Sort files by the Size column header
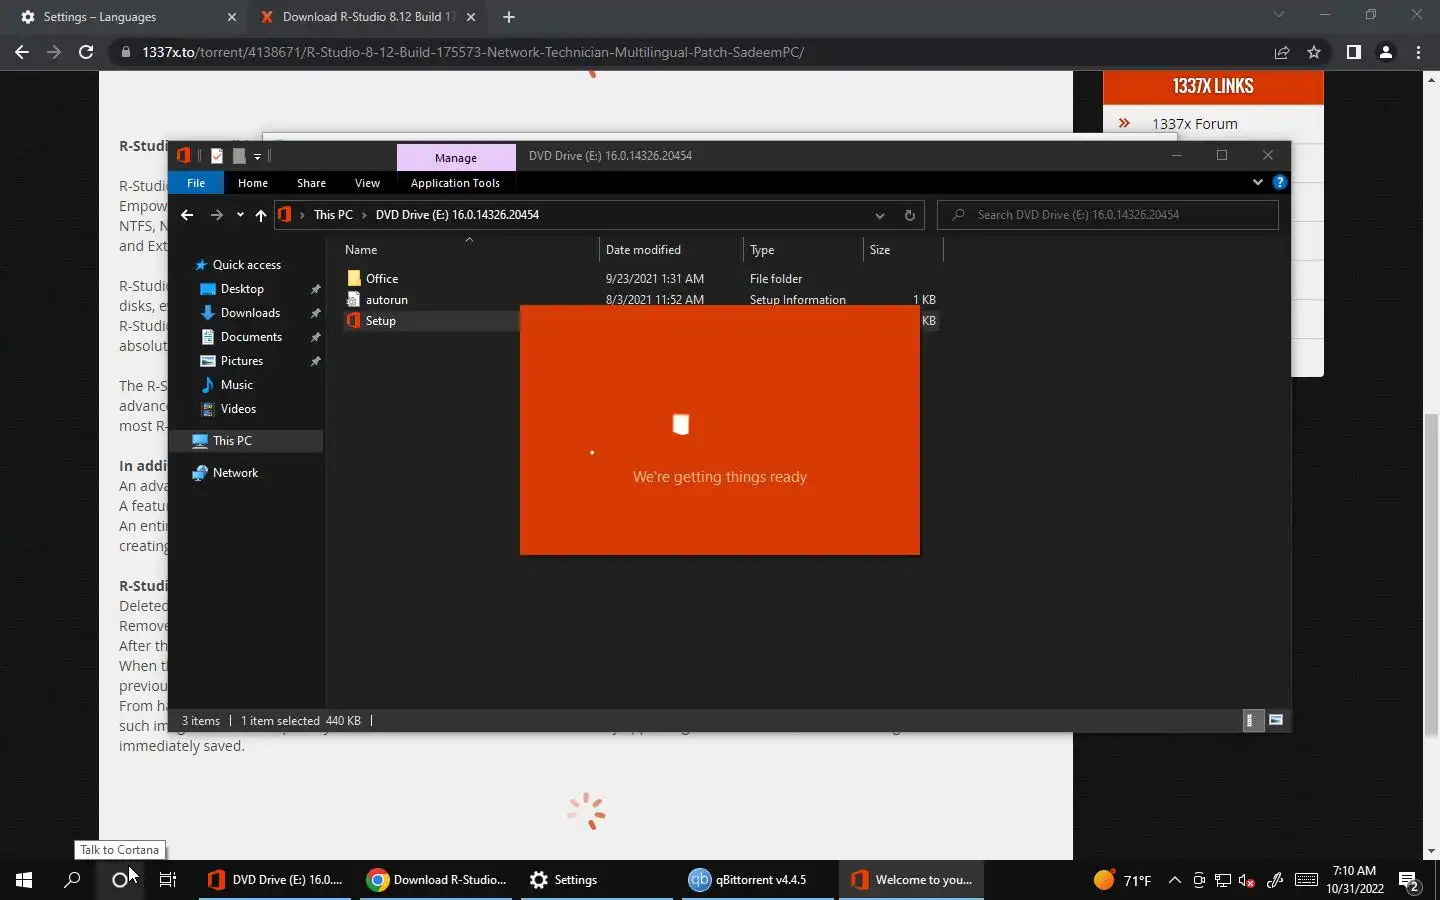Viewport: 1440px width, 900px height. coord(902,250)
